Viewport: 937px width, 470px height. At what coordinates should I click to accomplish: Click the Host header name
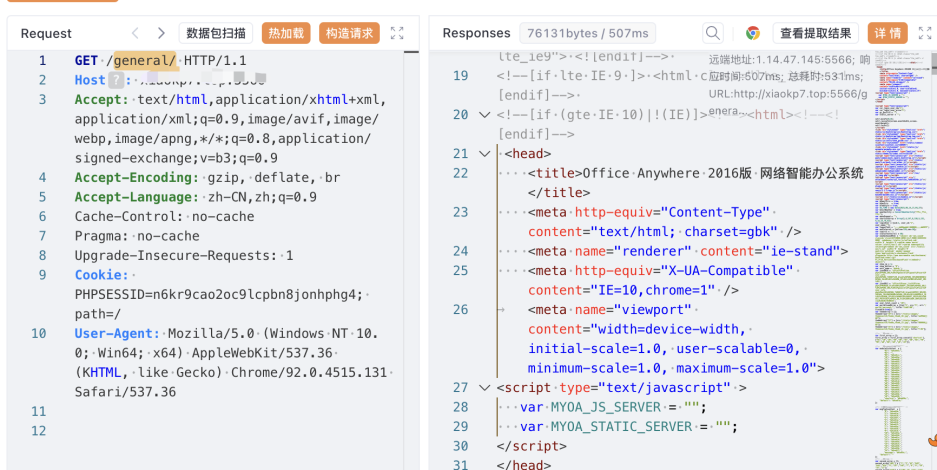[90, 80]
